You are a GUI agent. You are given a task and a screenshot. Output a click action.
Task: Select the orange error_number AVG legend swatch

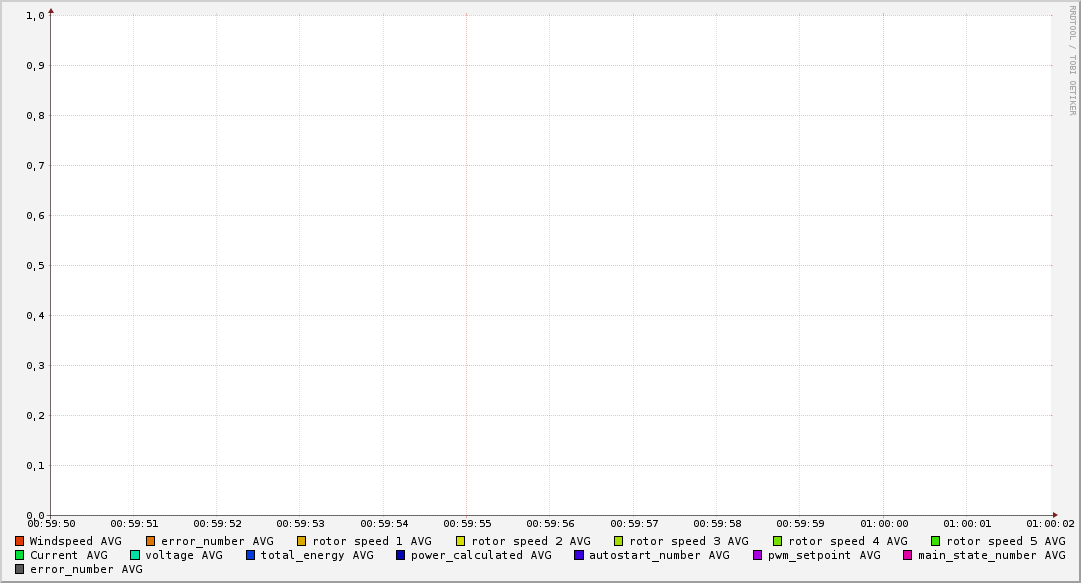click(151, 541)
